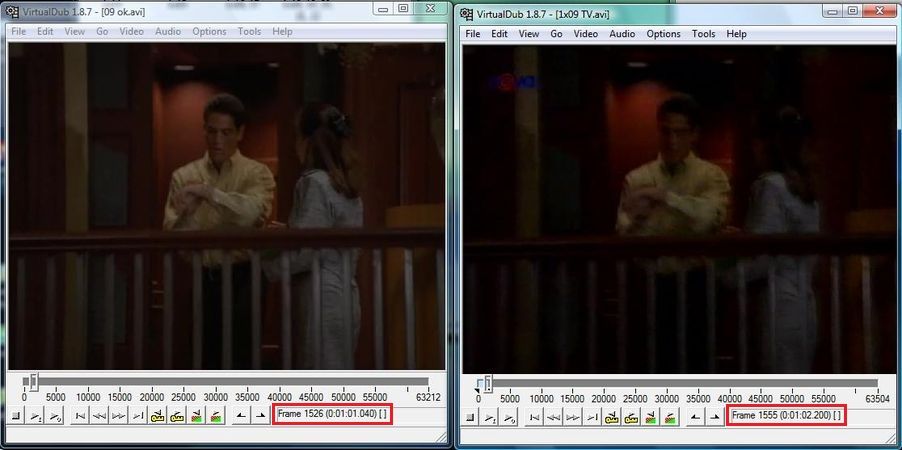Scan to next scene in 09 ok.avi
This screenshot has width=902, height=450.
216,415
